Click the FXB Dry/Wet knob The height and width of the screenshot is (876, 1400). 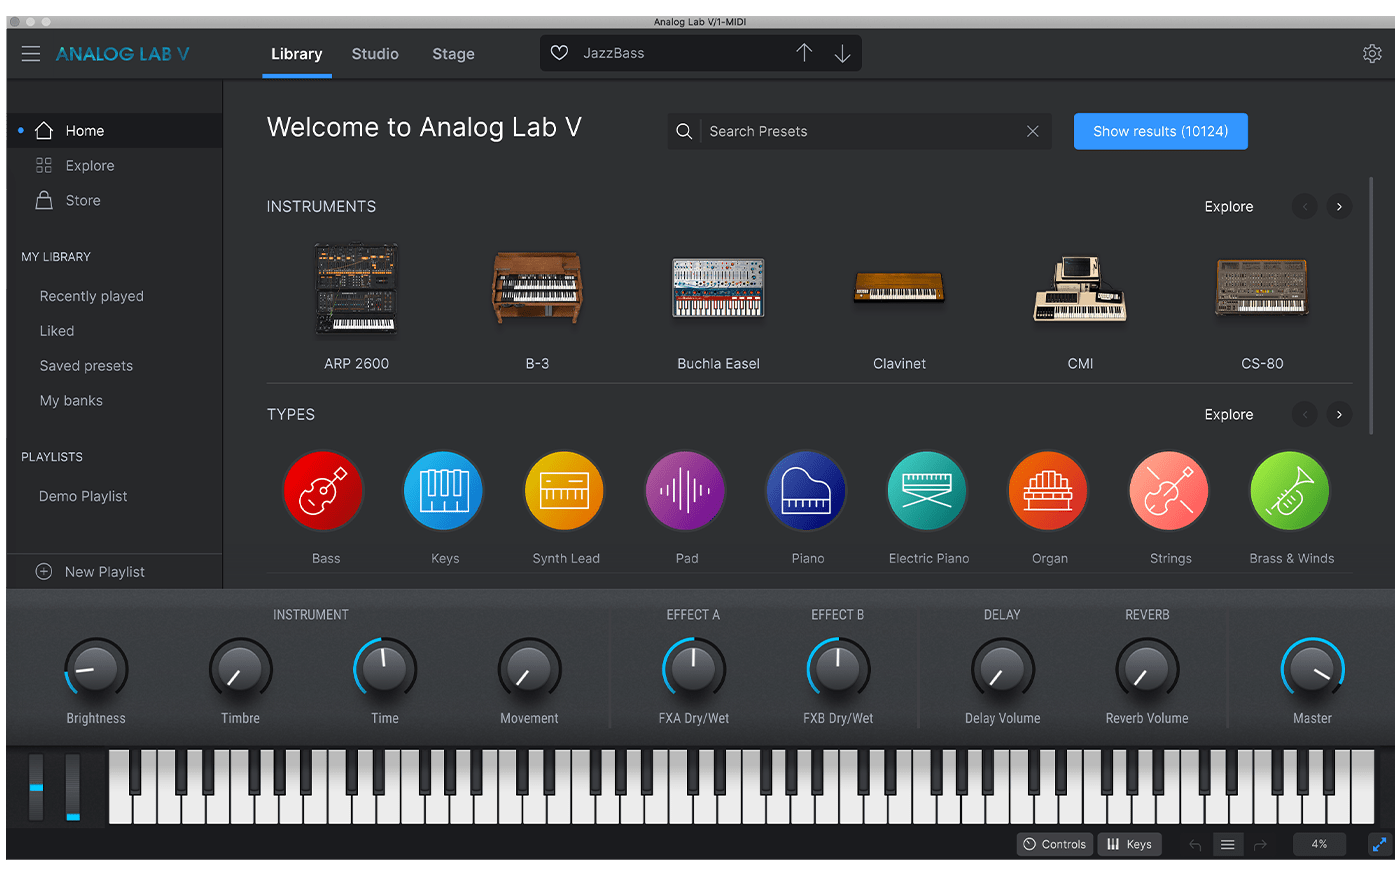(838, 669)
